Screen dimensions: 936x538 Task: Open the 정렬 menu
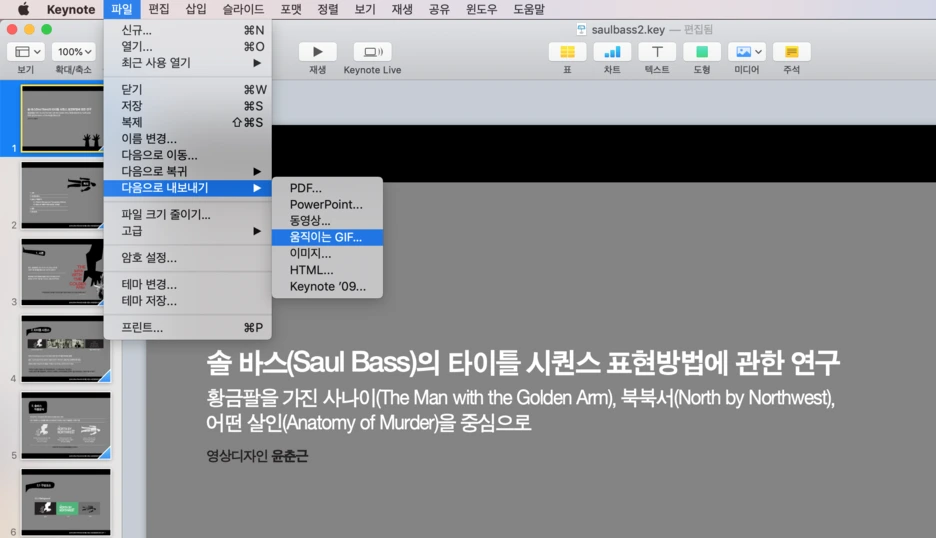click(x=328, y=9)
